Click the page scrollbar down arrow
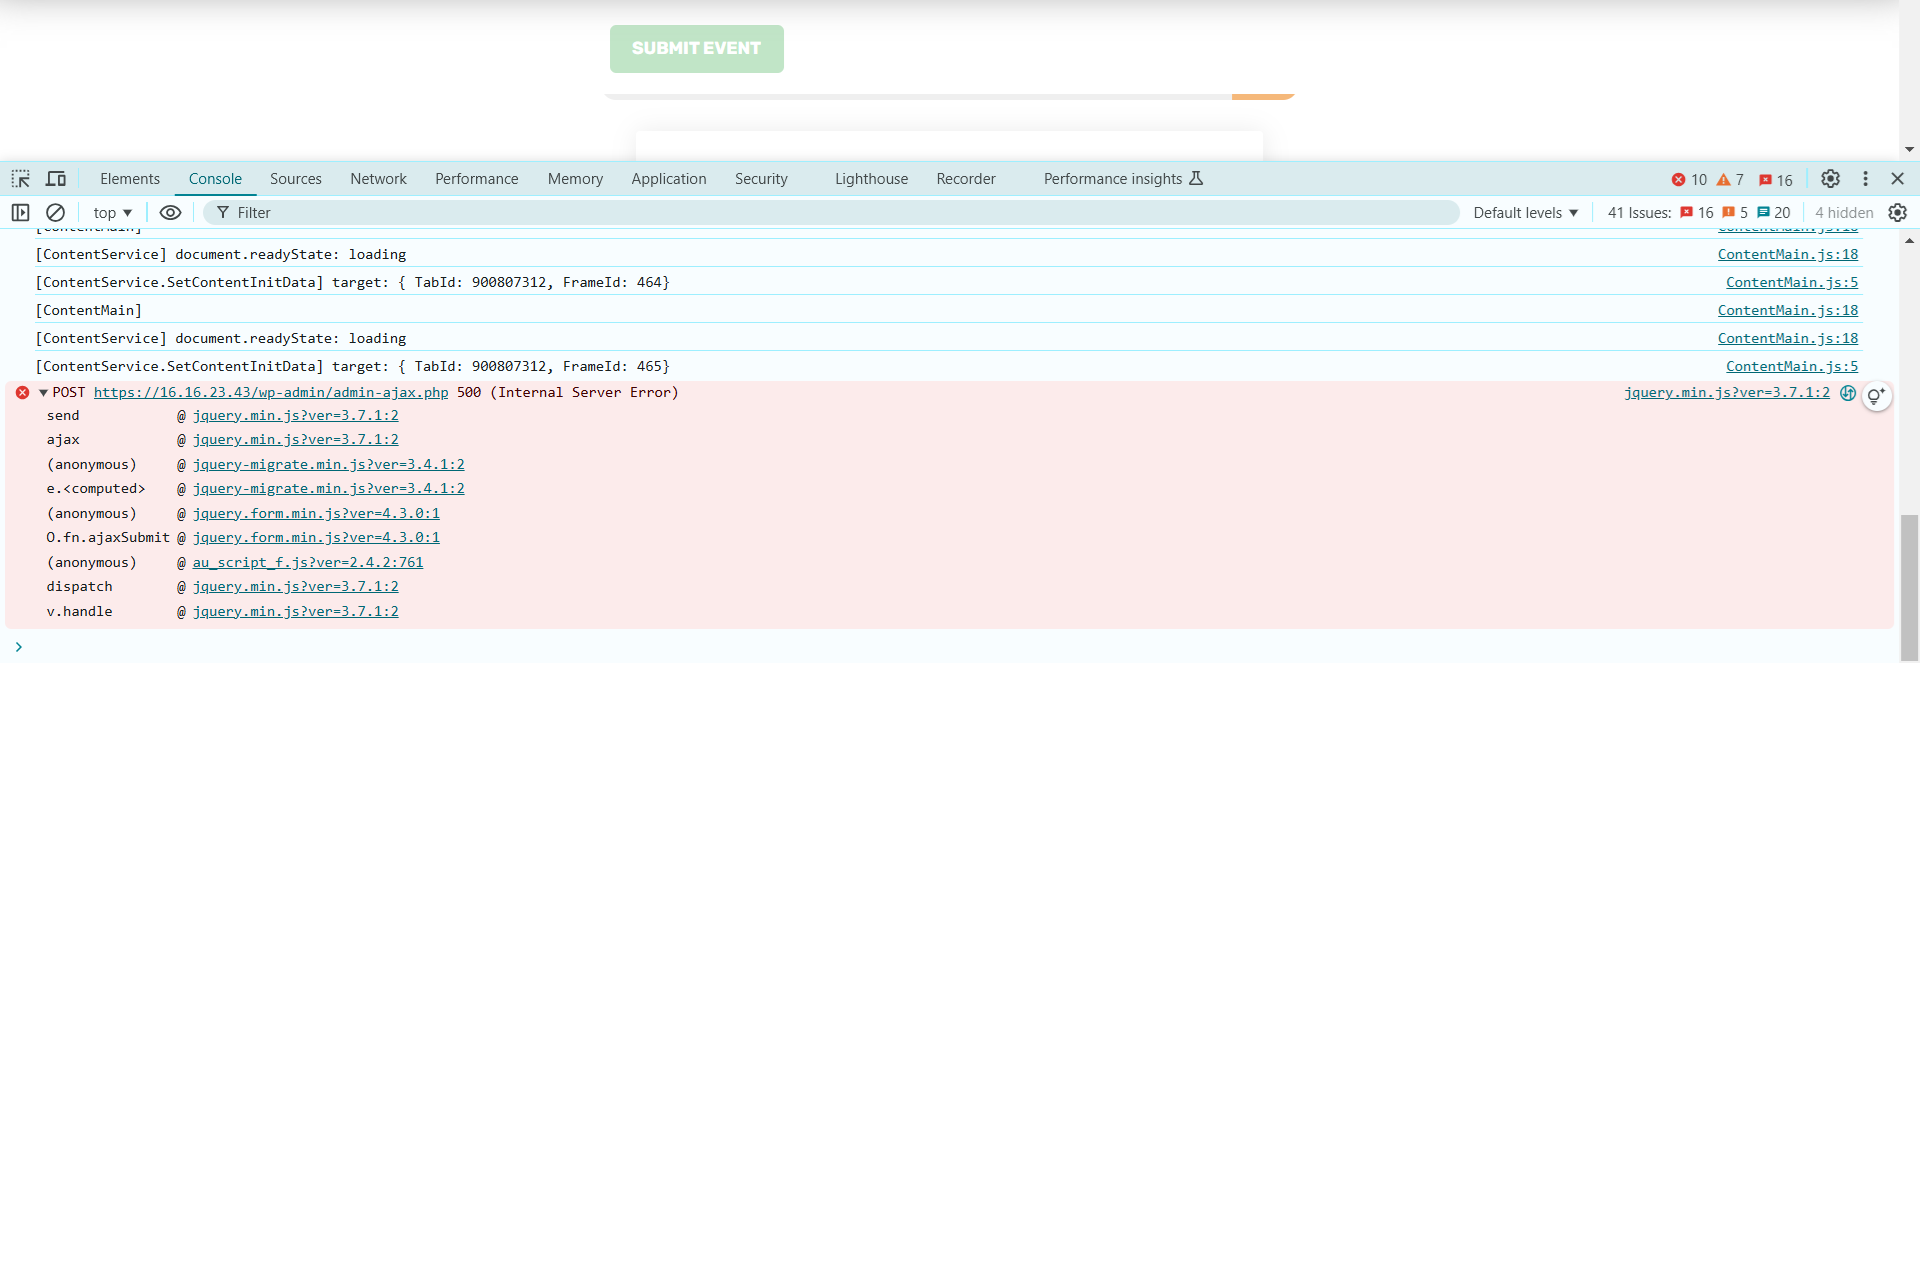1920x1280 pixels. click(x=1909, y=150)
